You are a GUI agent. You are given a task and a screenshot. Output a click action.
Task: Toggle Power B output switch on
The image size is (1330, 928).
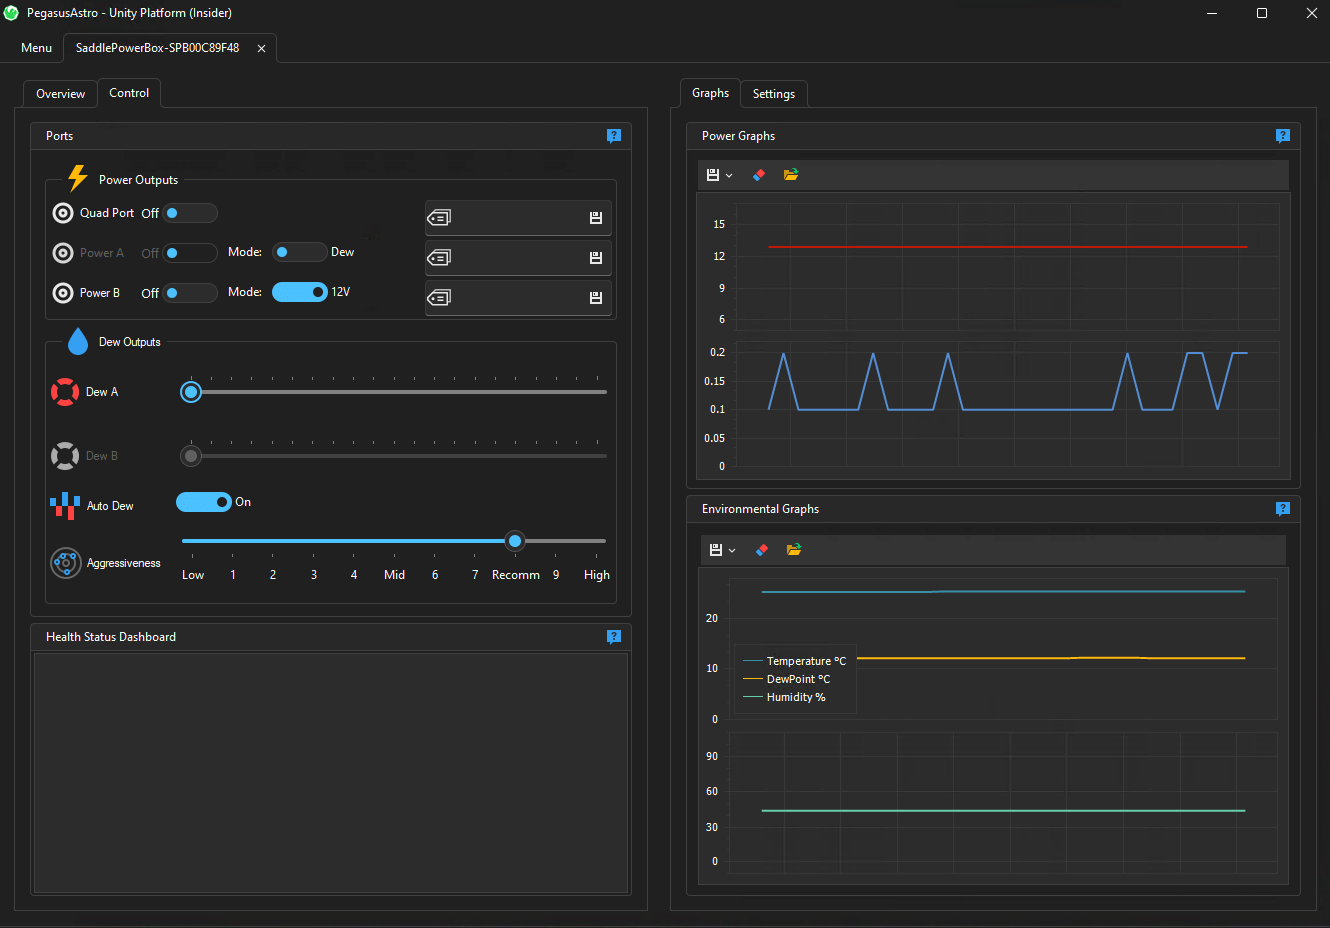coord(190,293)
